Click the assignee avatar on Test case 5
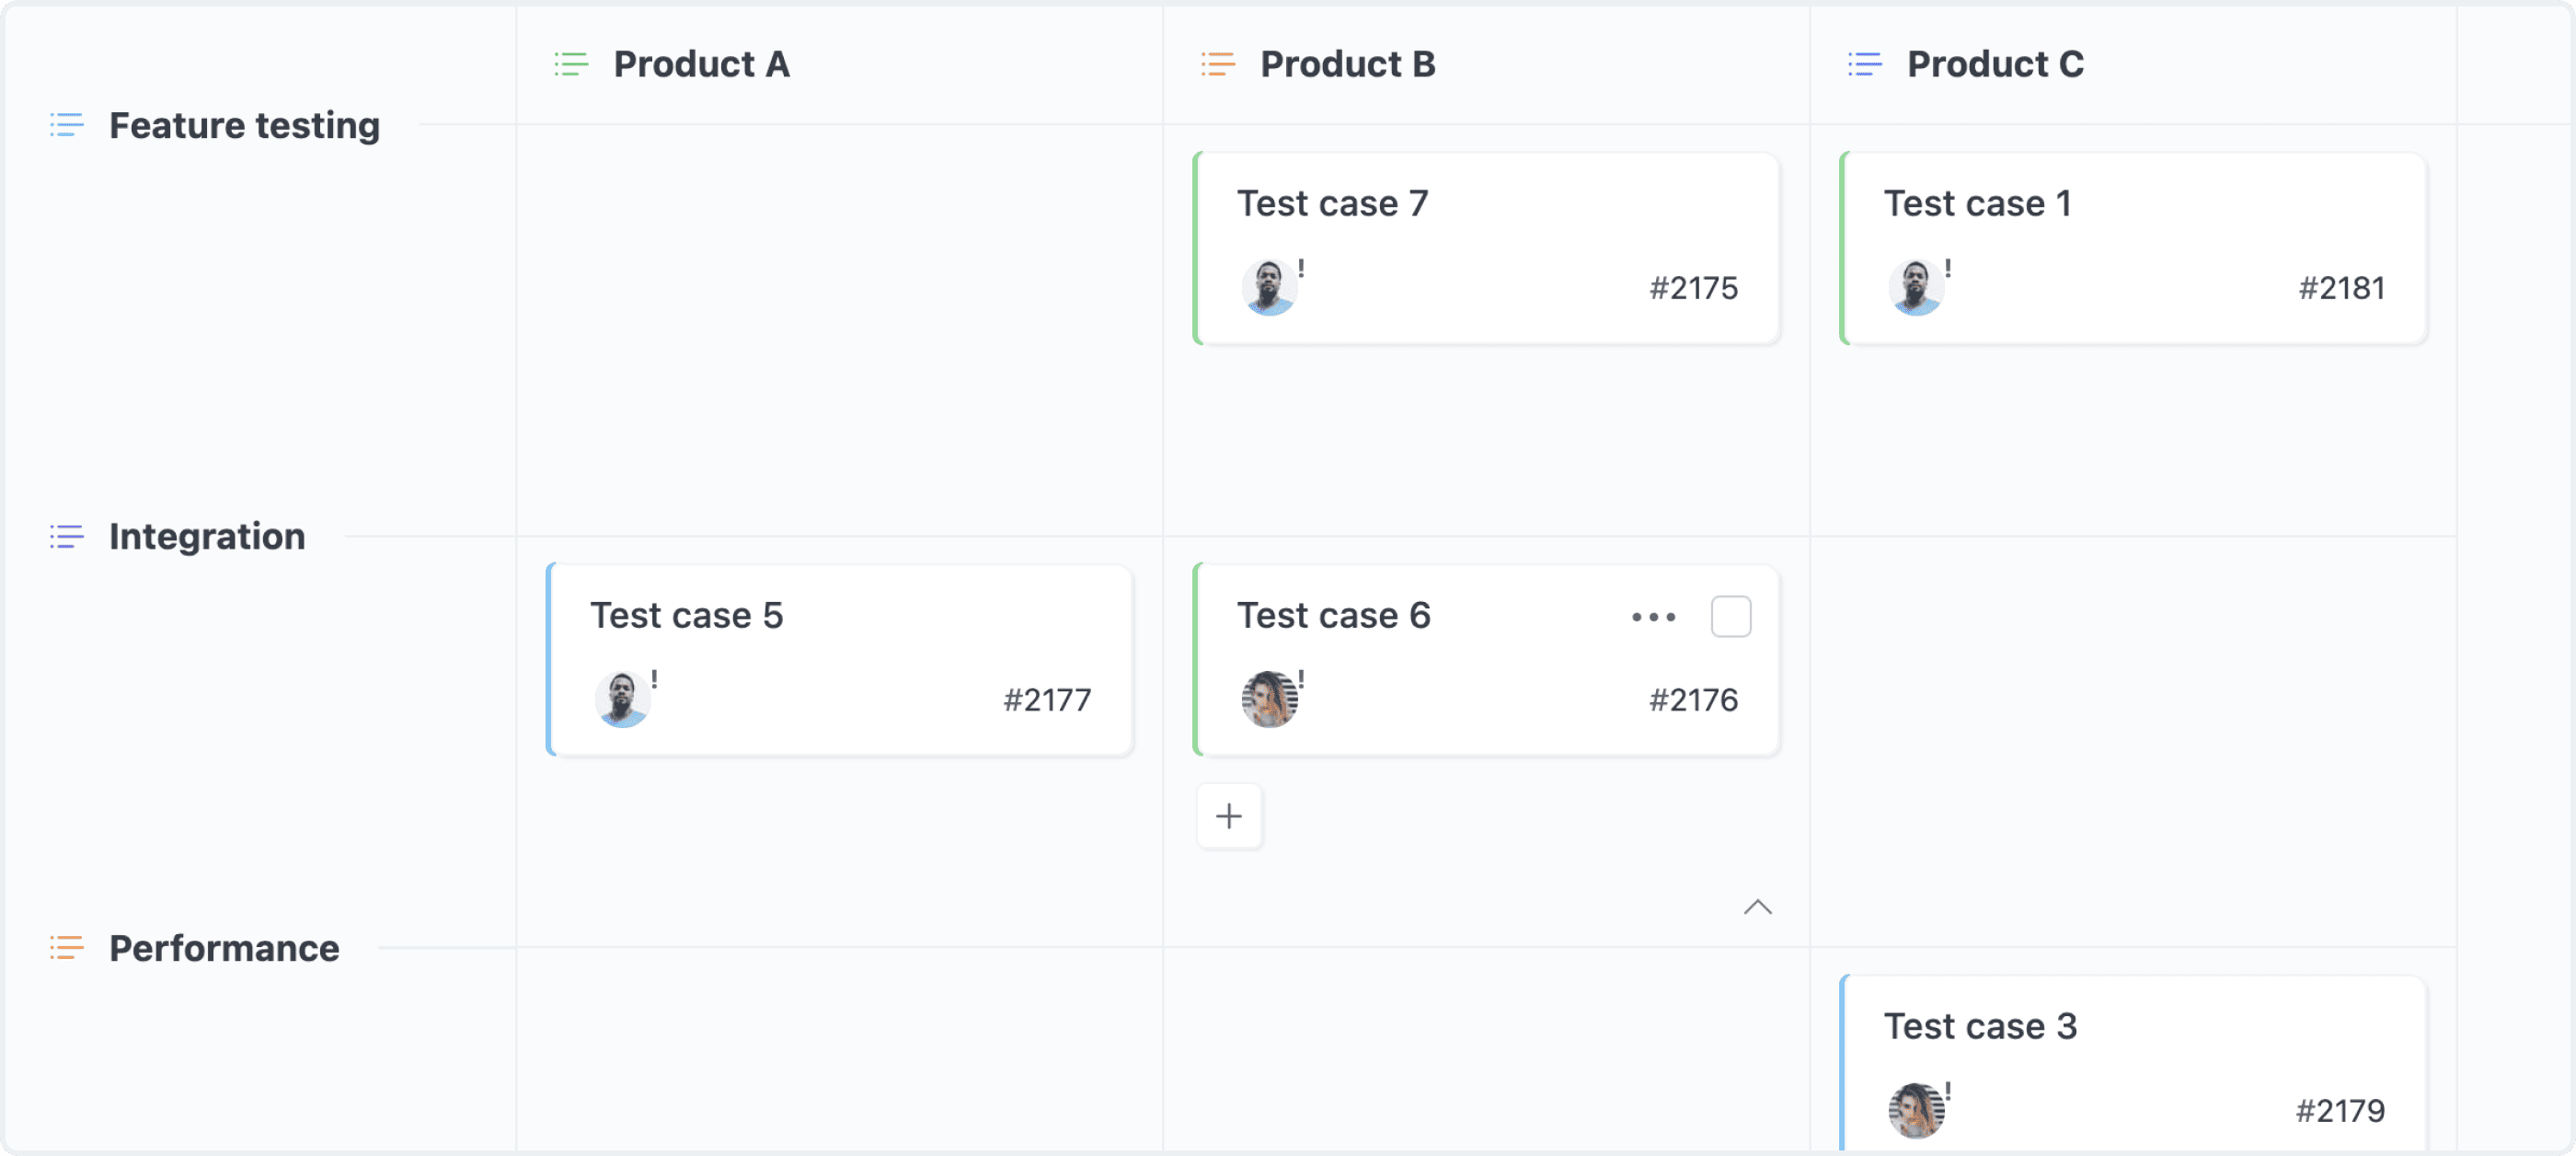 [x=622, y=699]
